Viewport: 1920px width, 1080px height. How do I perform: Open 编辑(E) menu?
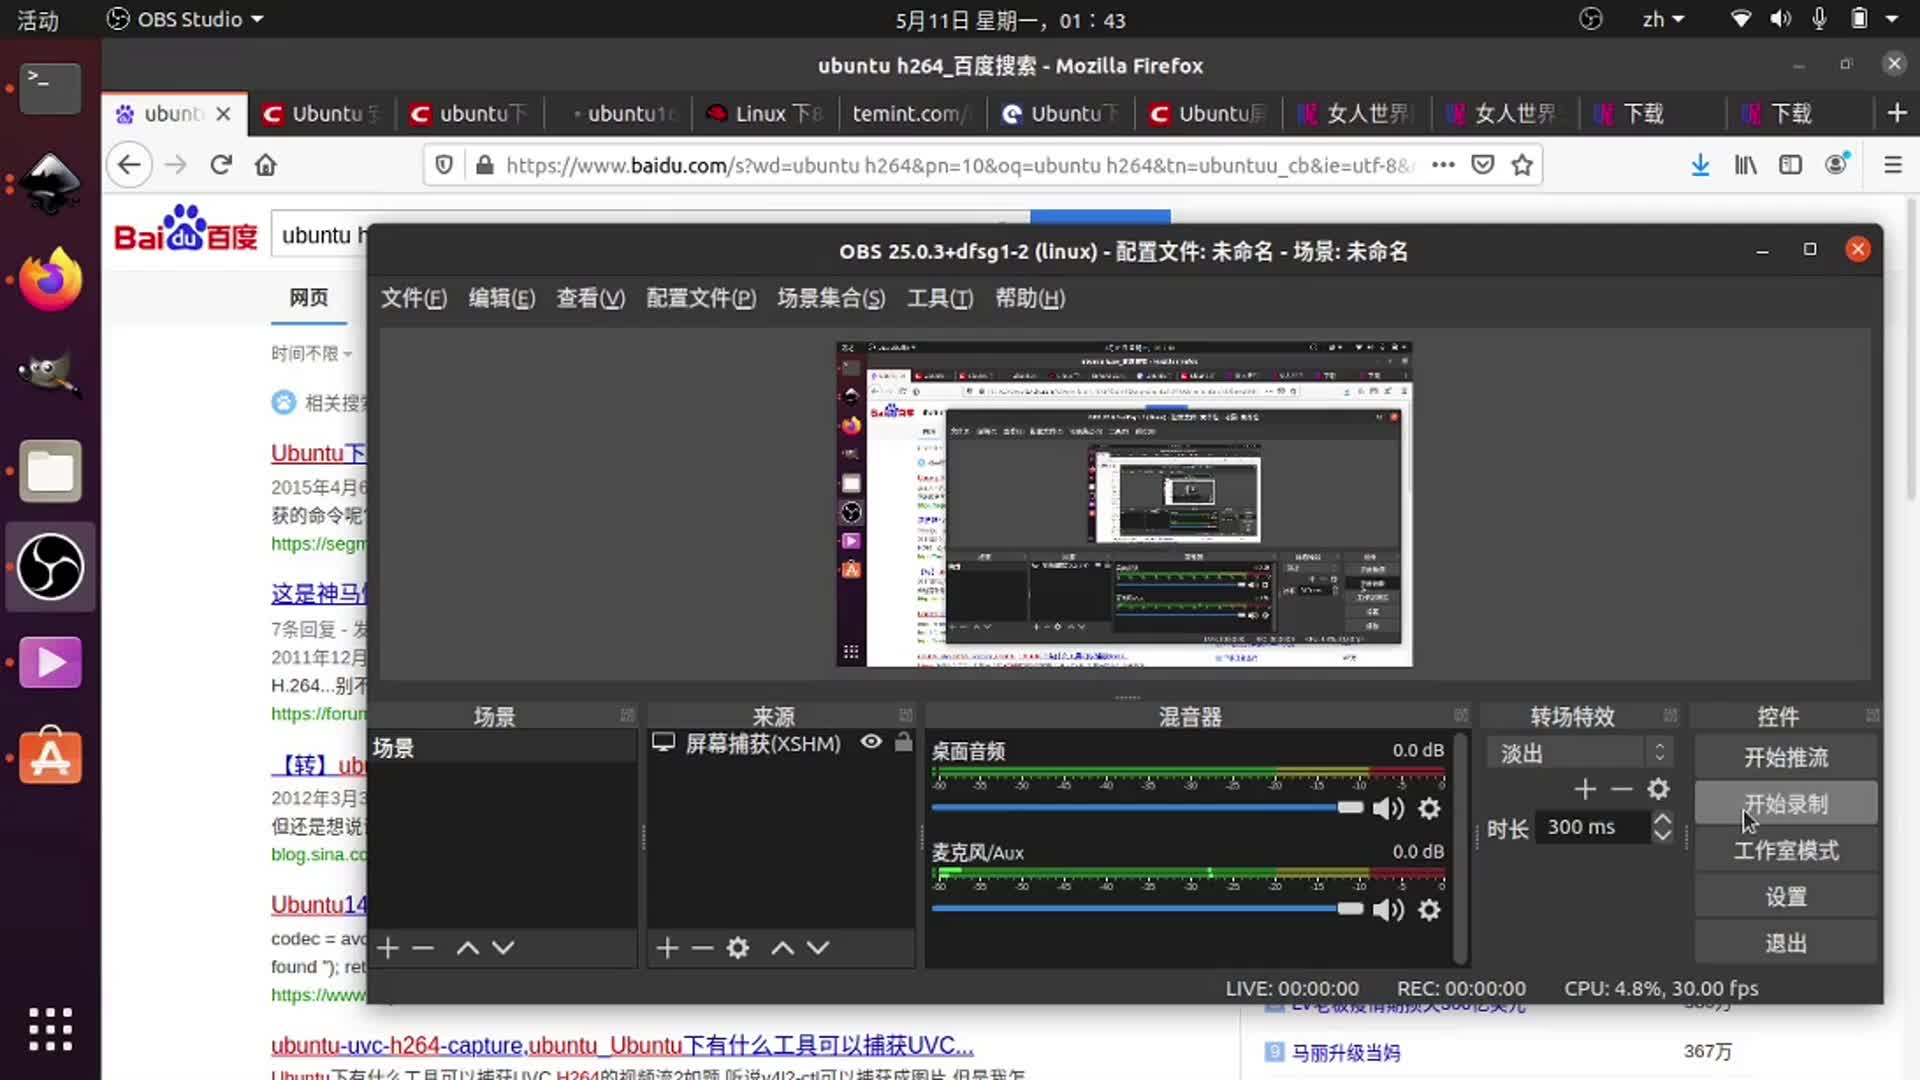[x=502, y=298]
